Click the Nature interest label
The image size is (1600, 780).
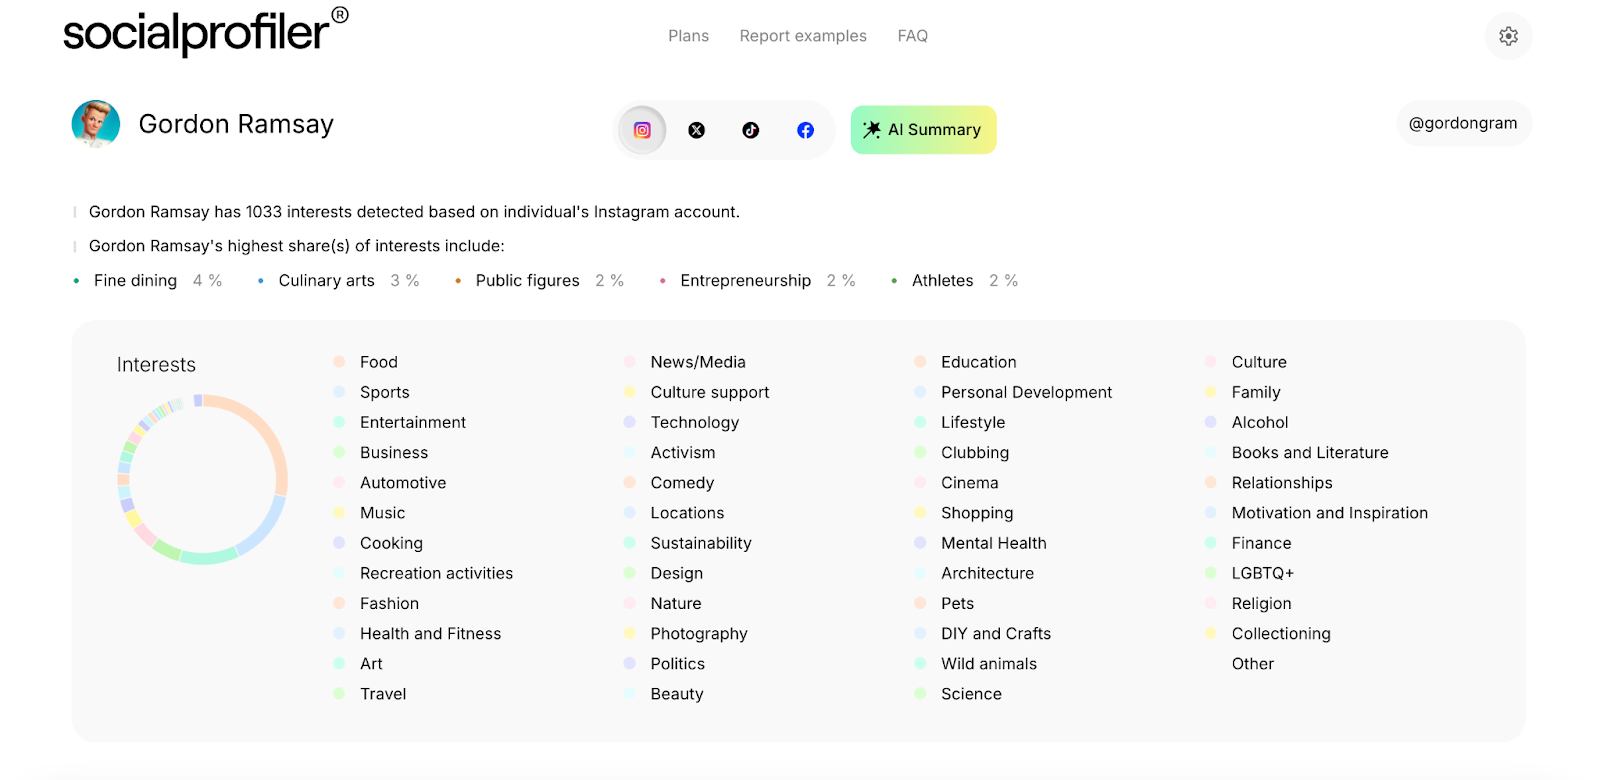(x=676, y=603)
